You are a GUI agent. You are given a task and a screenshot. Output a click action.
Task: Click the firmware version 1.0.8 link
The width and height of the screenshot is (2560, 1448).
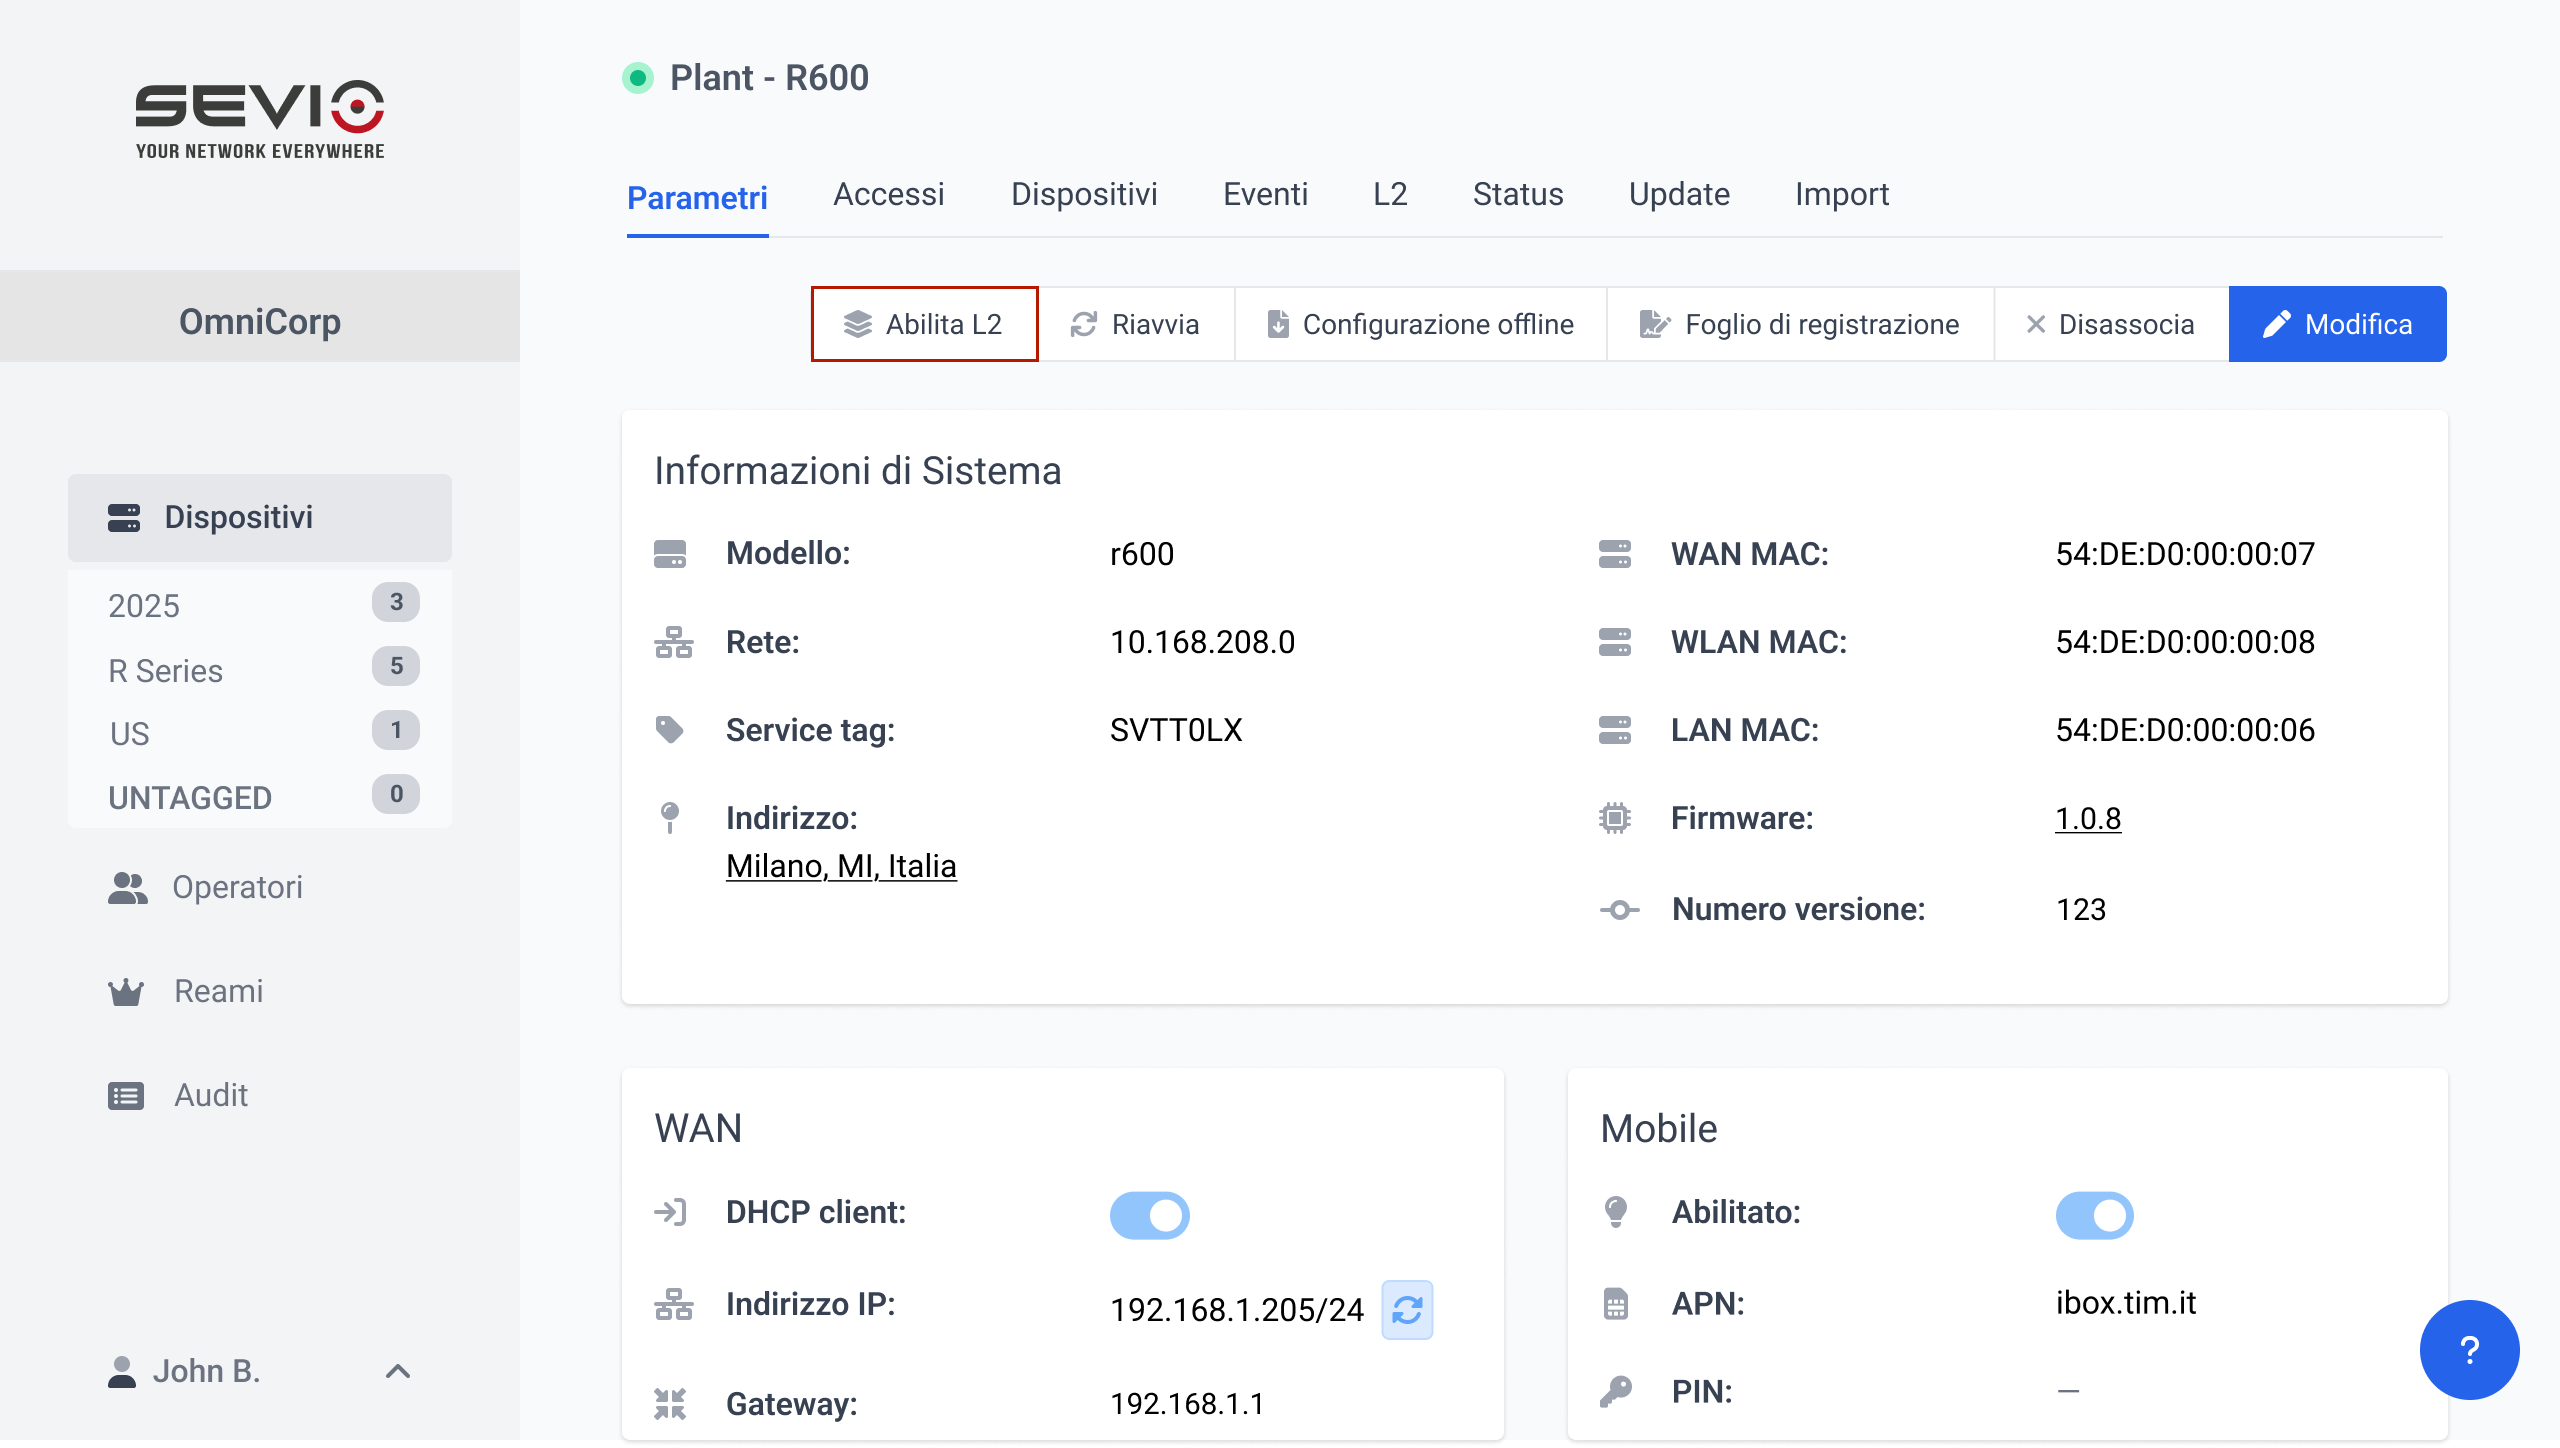click(x=2087, y=819)
